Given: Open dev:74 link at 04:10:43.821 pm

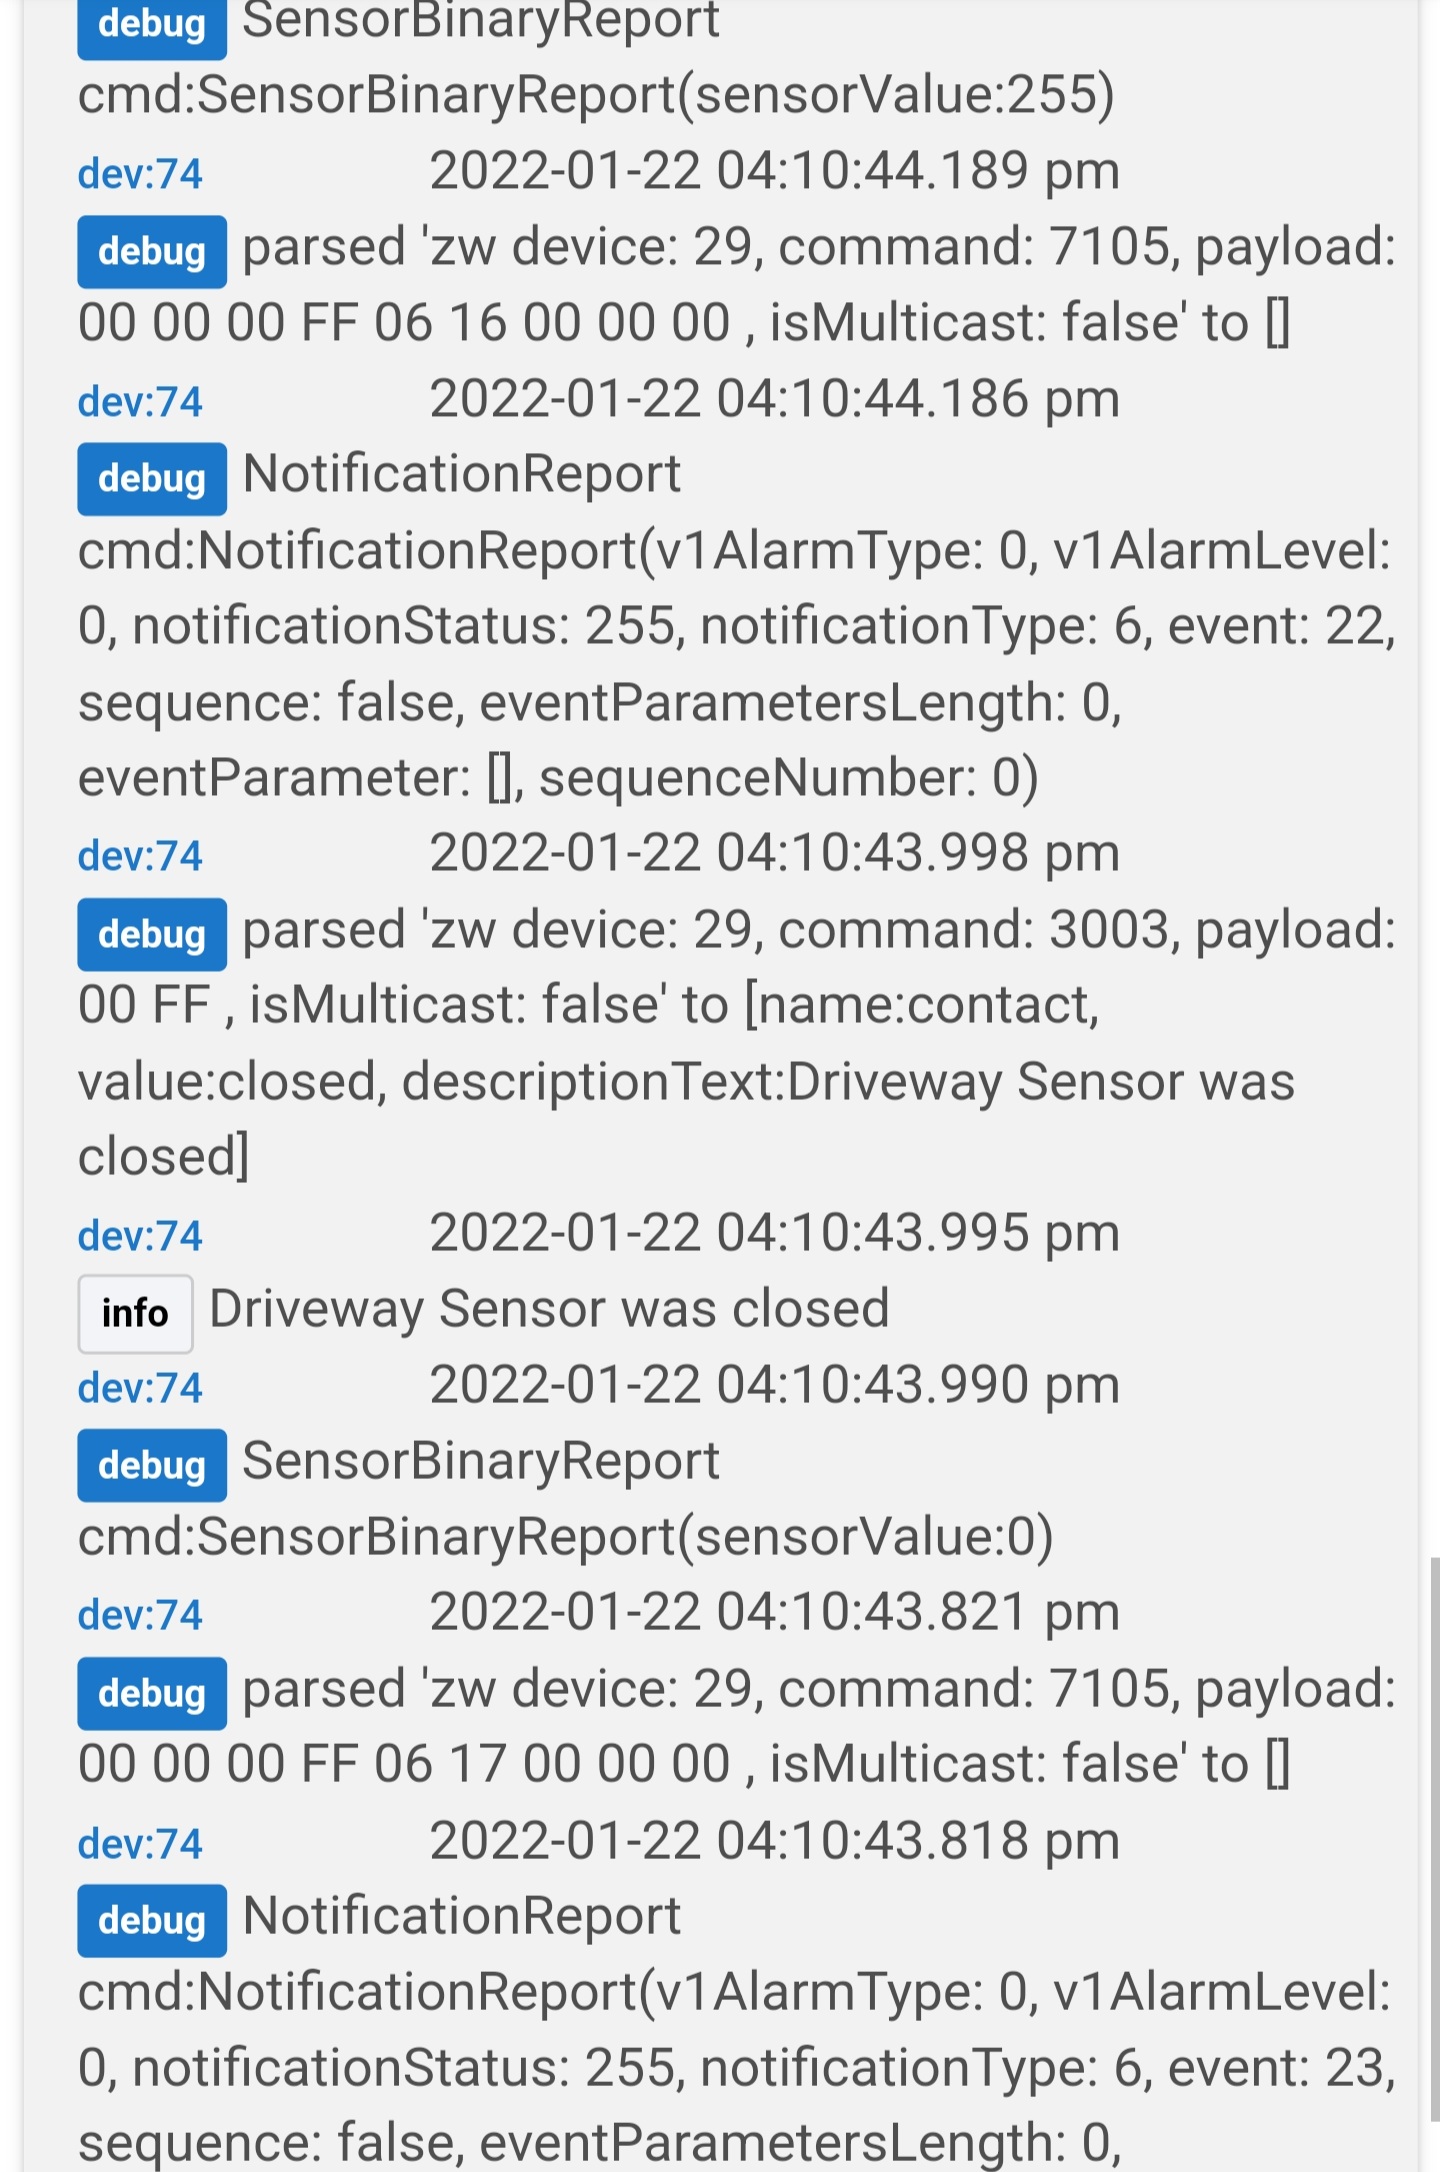Looking at the screenshot, I should (x=140, y=1615).
